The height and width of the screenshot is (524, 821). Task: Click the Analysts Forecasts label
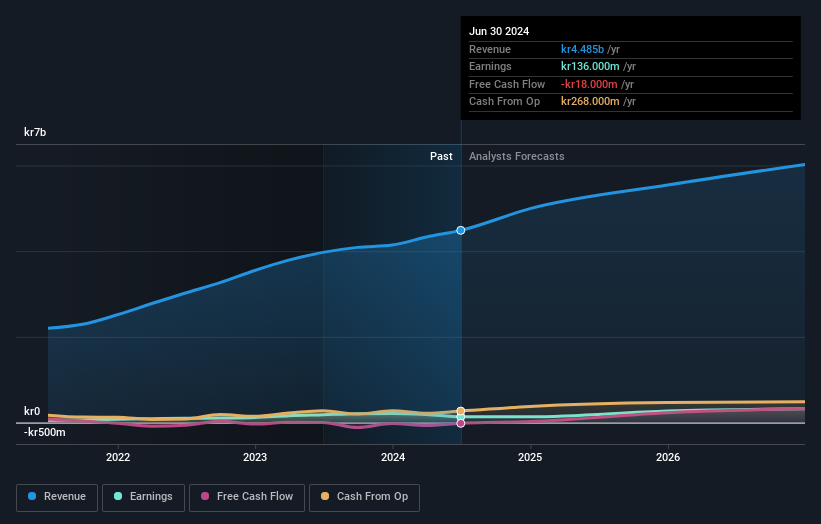pos(517,156)
